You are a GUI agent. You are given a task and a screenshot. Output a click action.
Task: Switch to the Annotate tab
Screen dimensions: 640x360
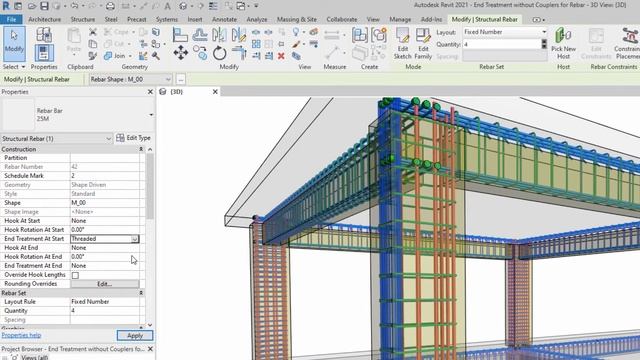click(x=224, y=19)
